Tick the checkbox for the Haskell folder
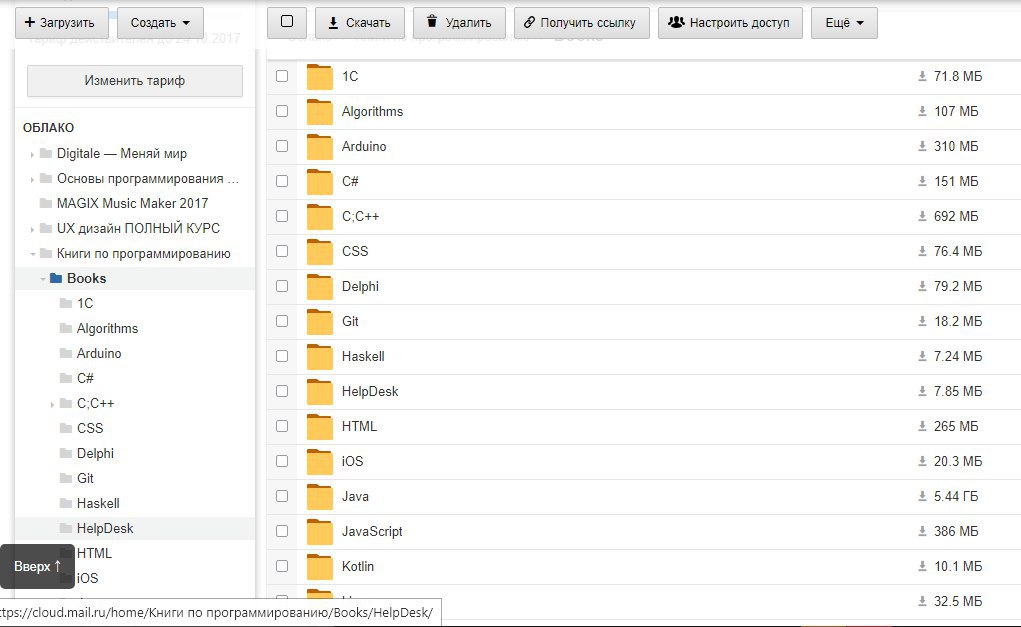 click(x=282, y=356)
